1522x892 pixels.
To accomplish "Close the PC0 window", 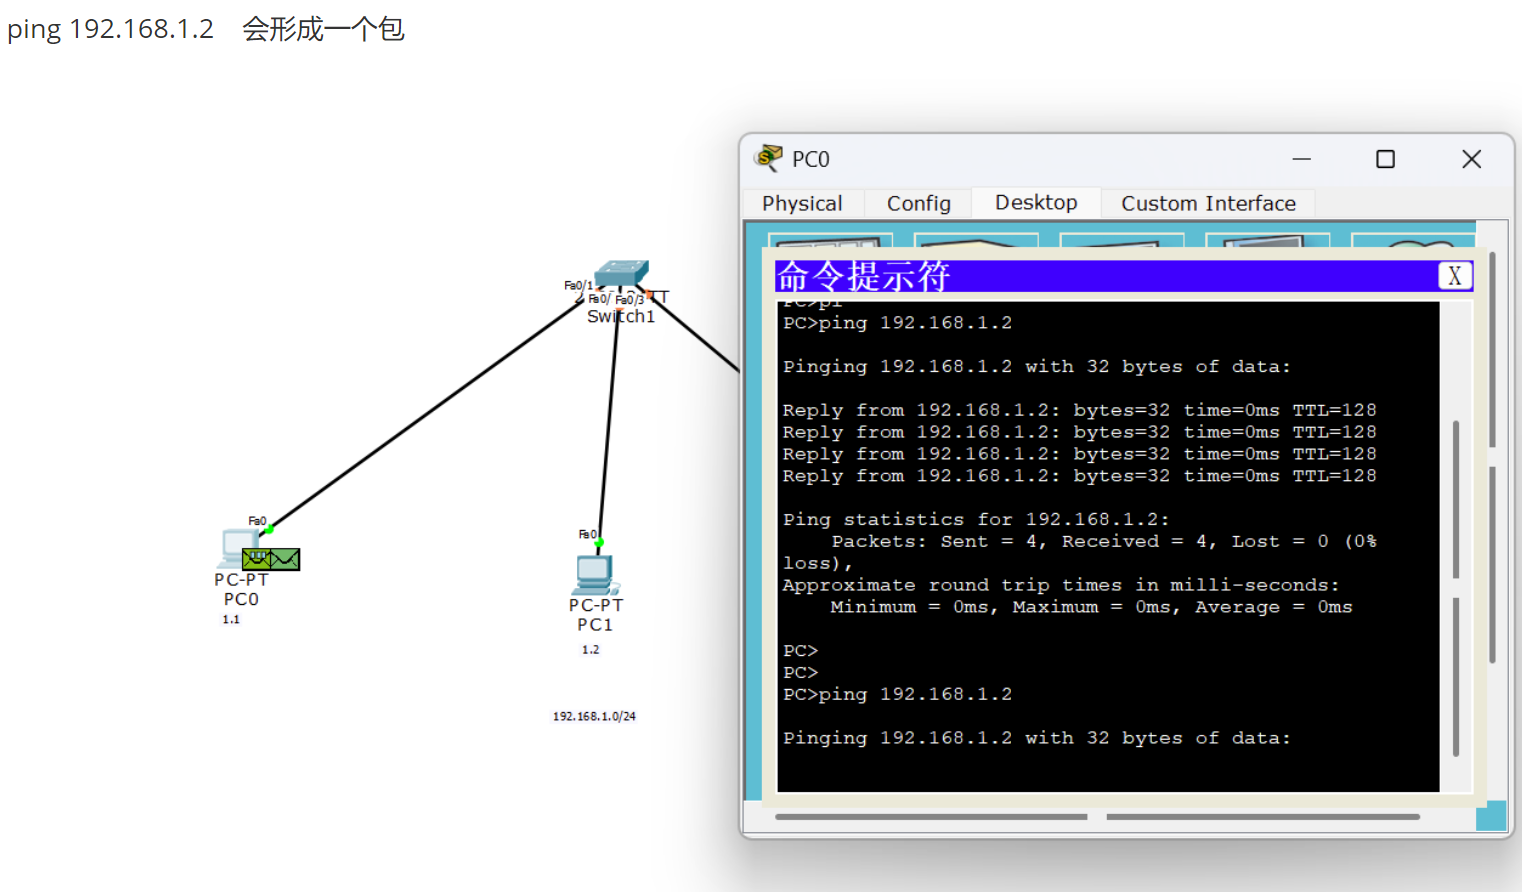I will (x=1471, y=159).
